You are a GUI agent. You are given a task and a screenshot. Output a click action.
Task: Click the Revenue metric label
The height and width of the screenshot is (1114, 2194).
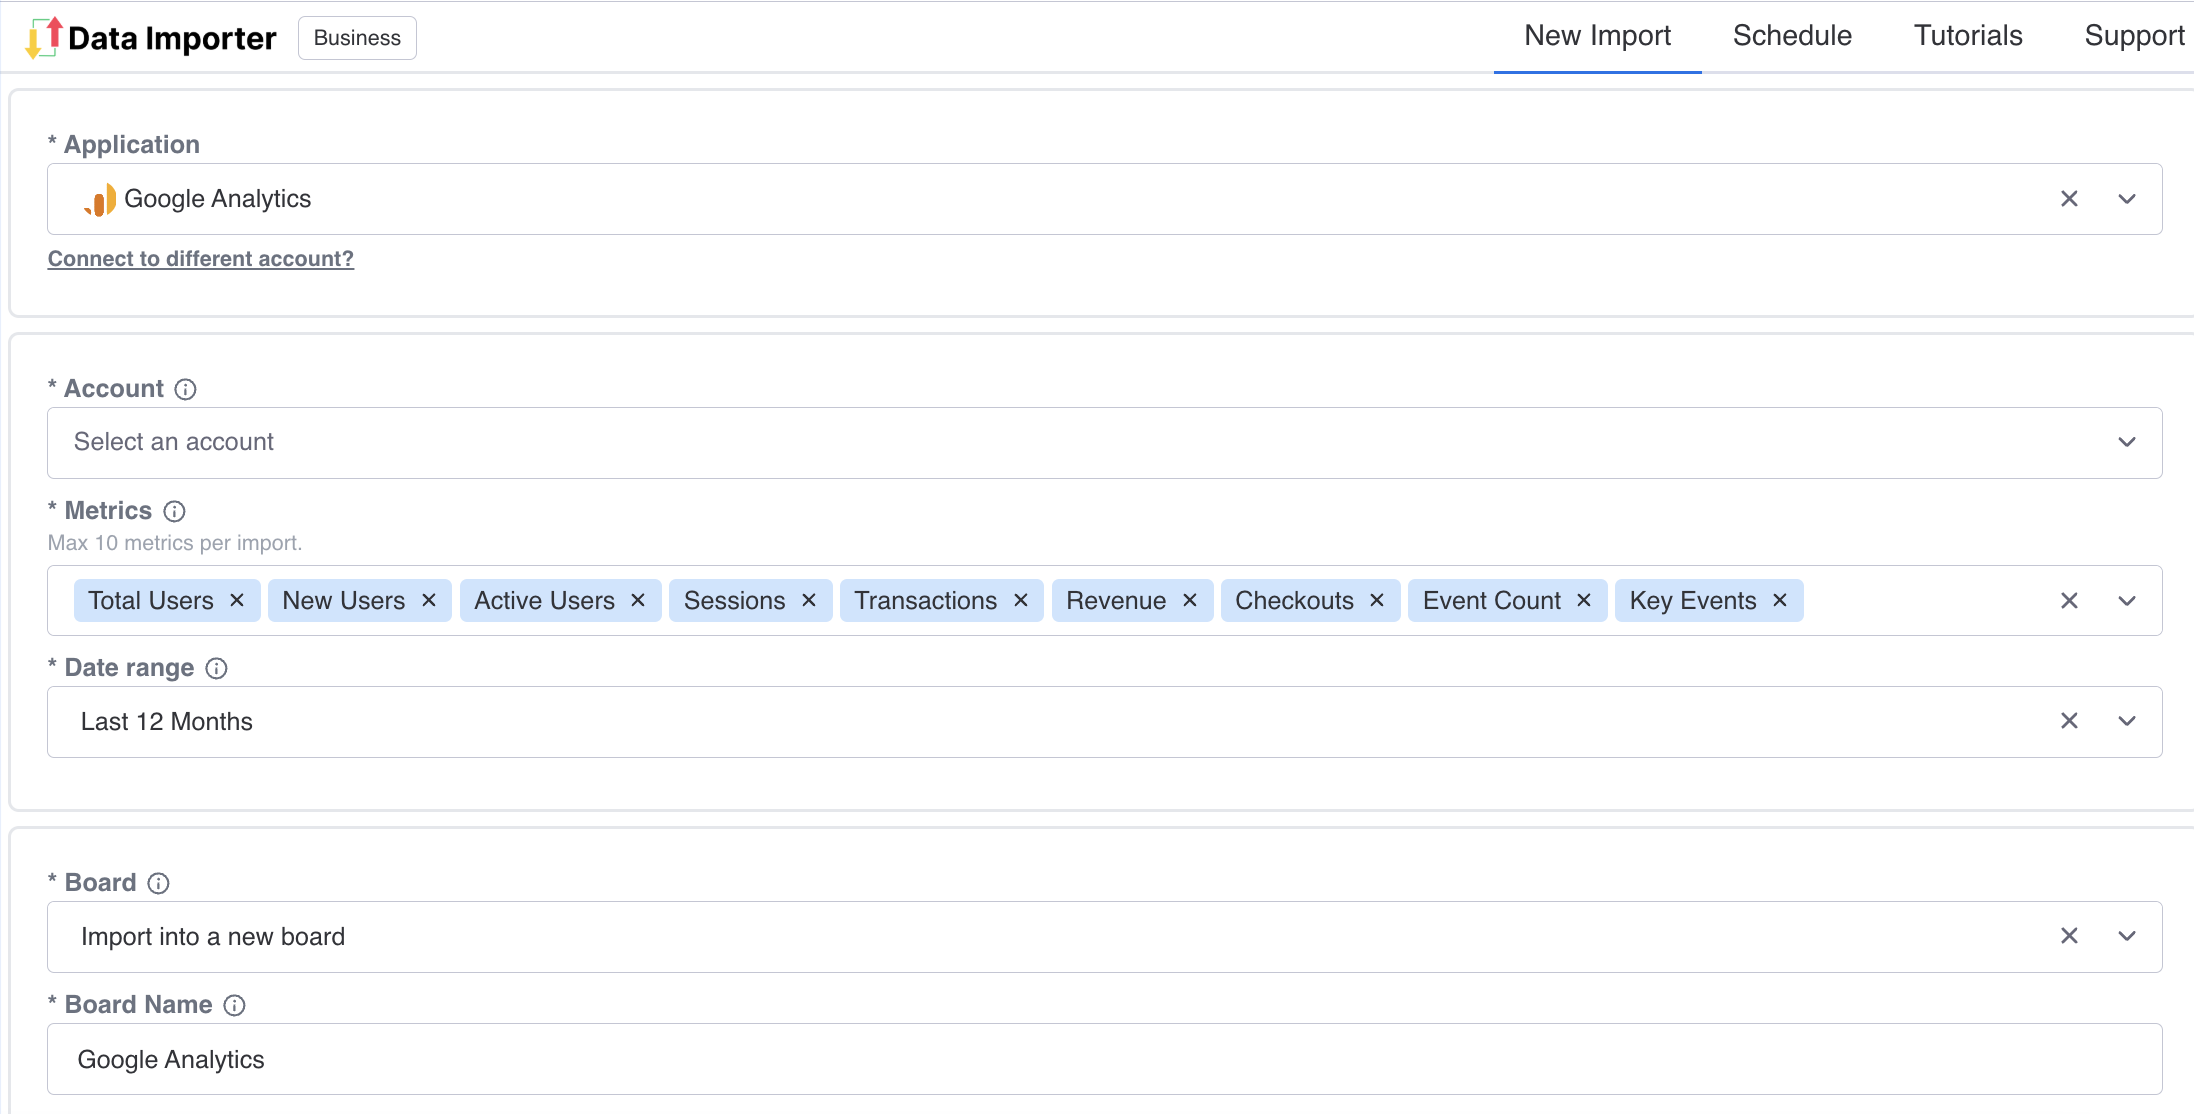(x=1116, y=600)
